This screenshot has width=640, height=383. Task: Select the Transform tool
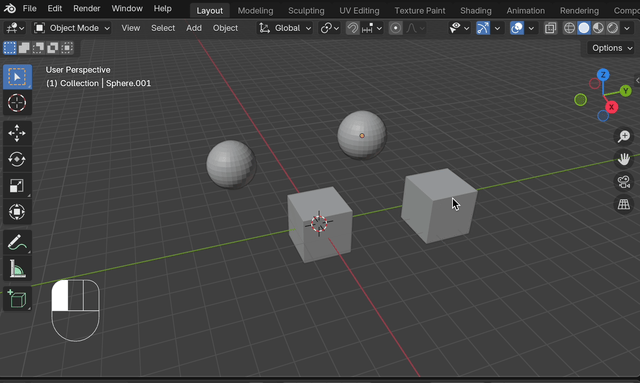(17, 212)
